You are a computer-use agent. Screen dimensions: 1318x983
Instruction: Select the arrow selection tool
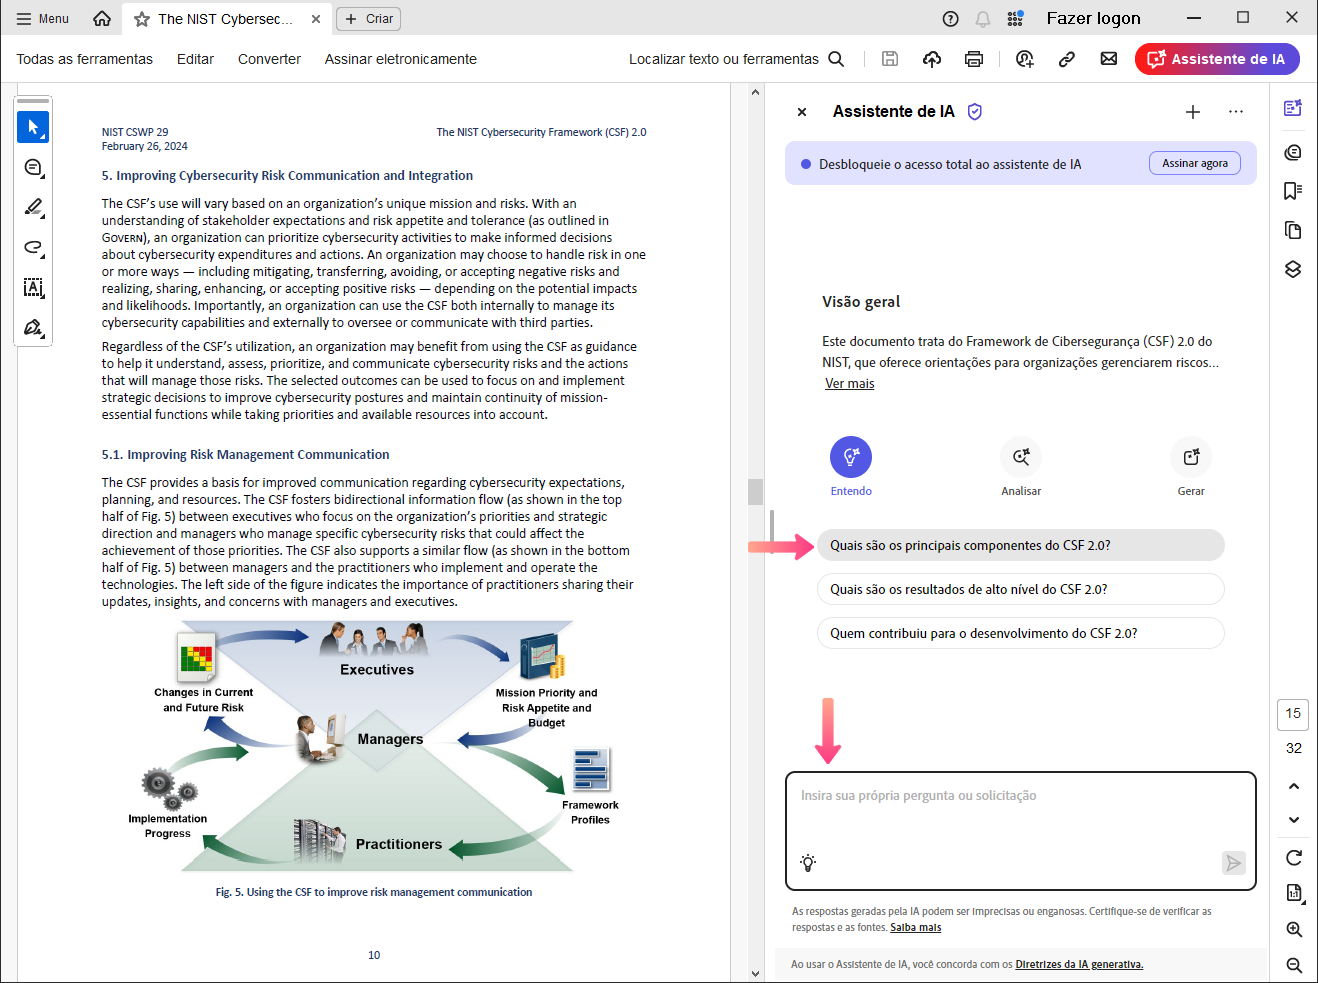pos(33,127)
